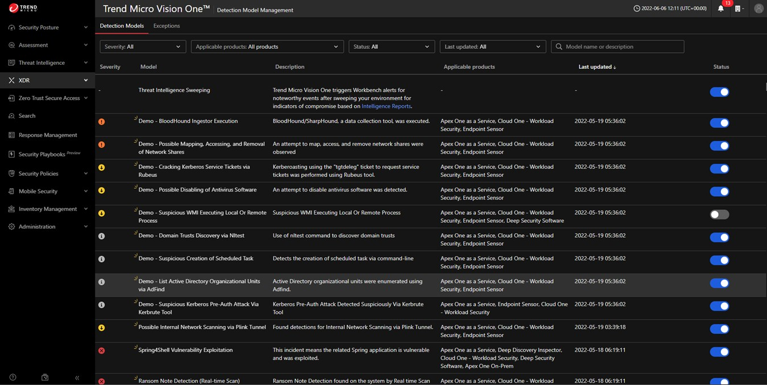
Task: Click the Trend Micro logo
Action: pos(23,7)
